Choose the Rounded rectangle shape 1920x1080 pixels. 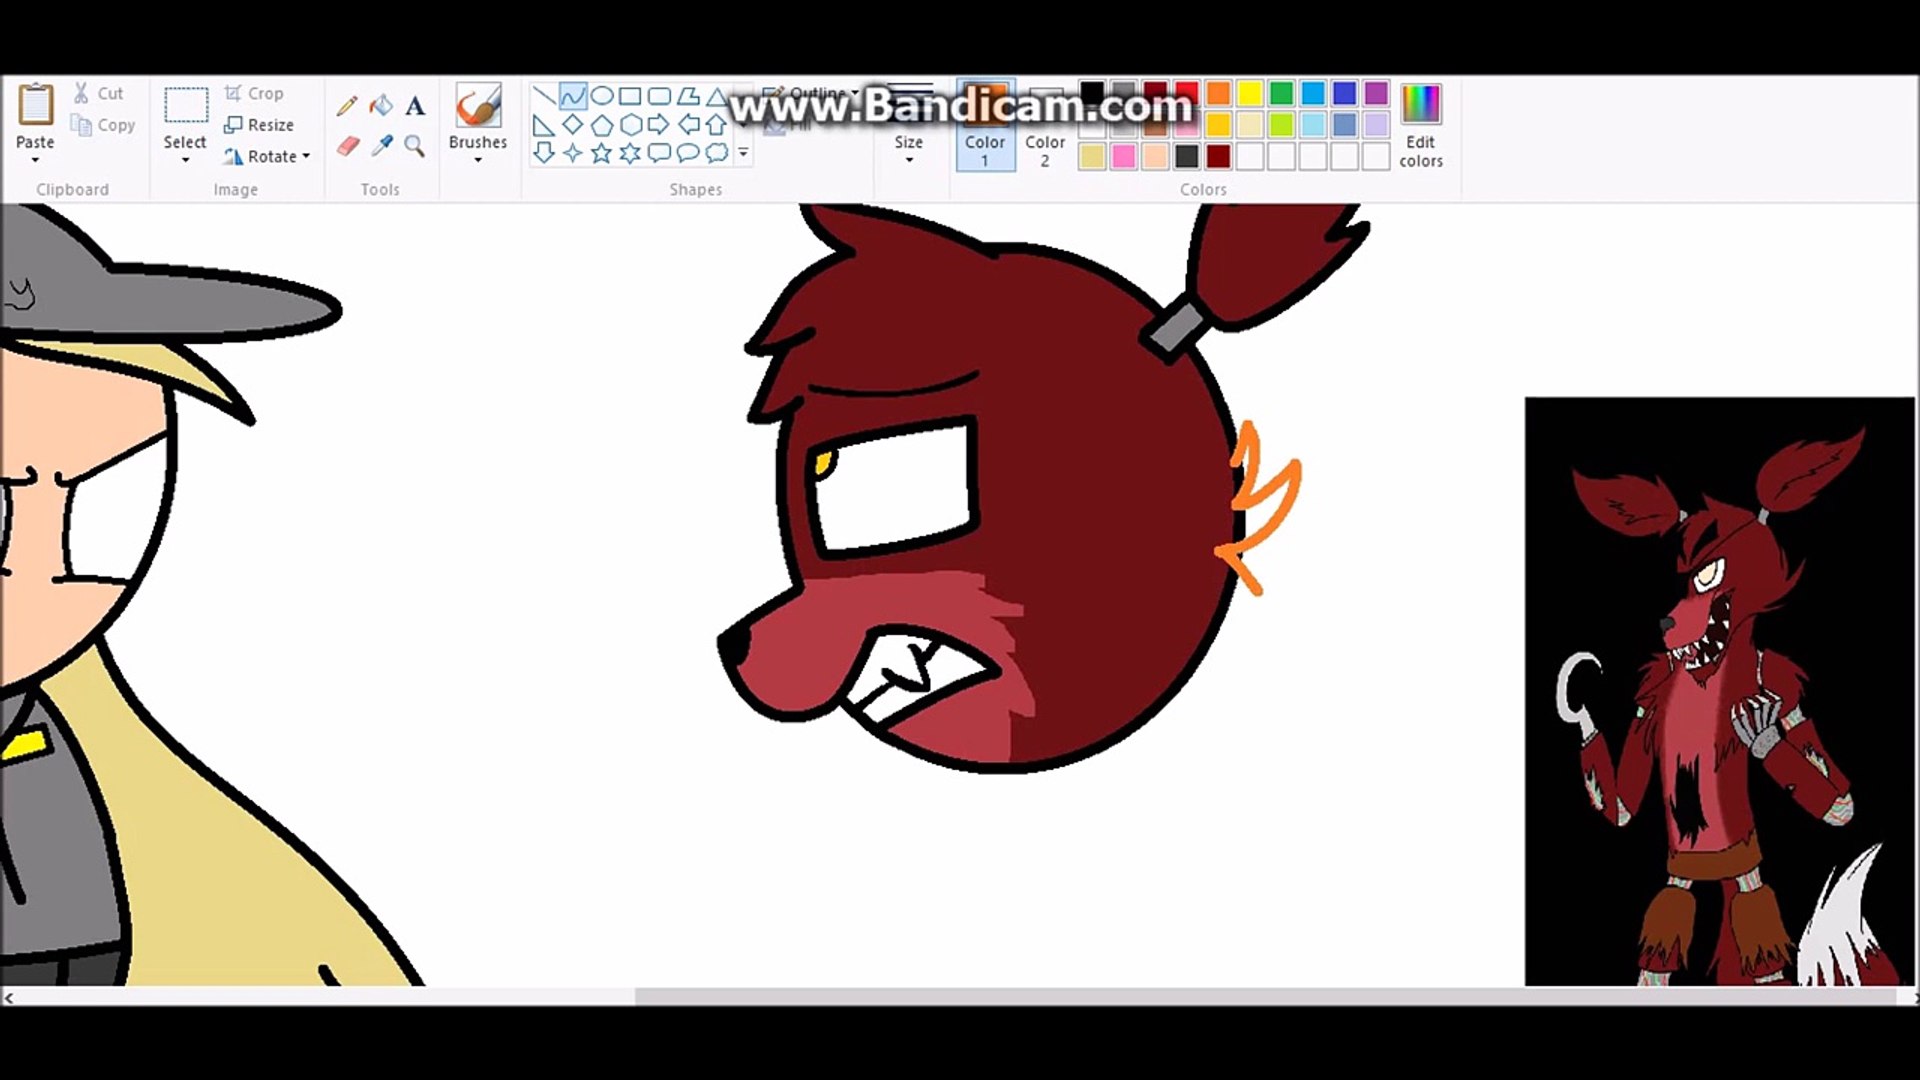659,96
